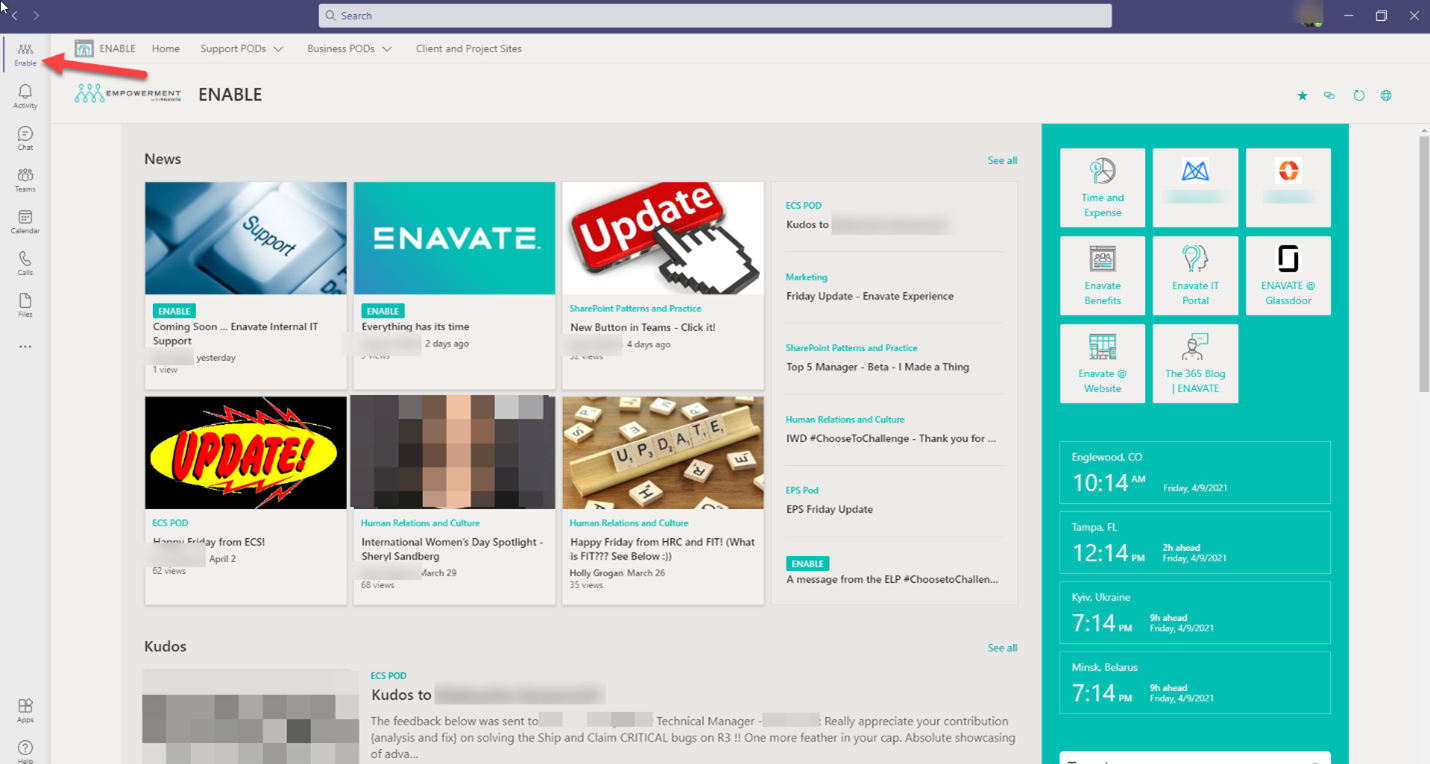Open the tile with the blue M logo

tap(1195, 187)
